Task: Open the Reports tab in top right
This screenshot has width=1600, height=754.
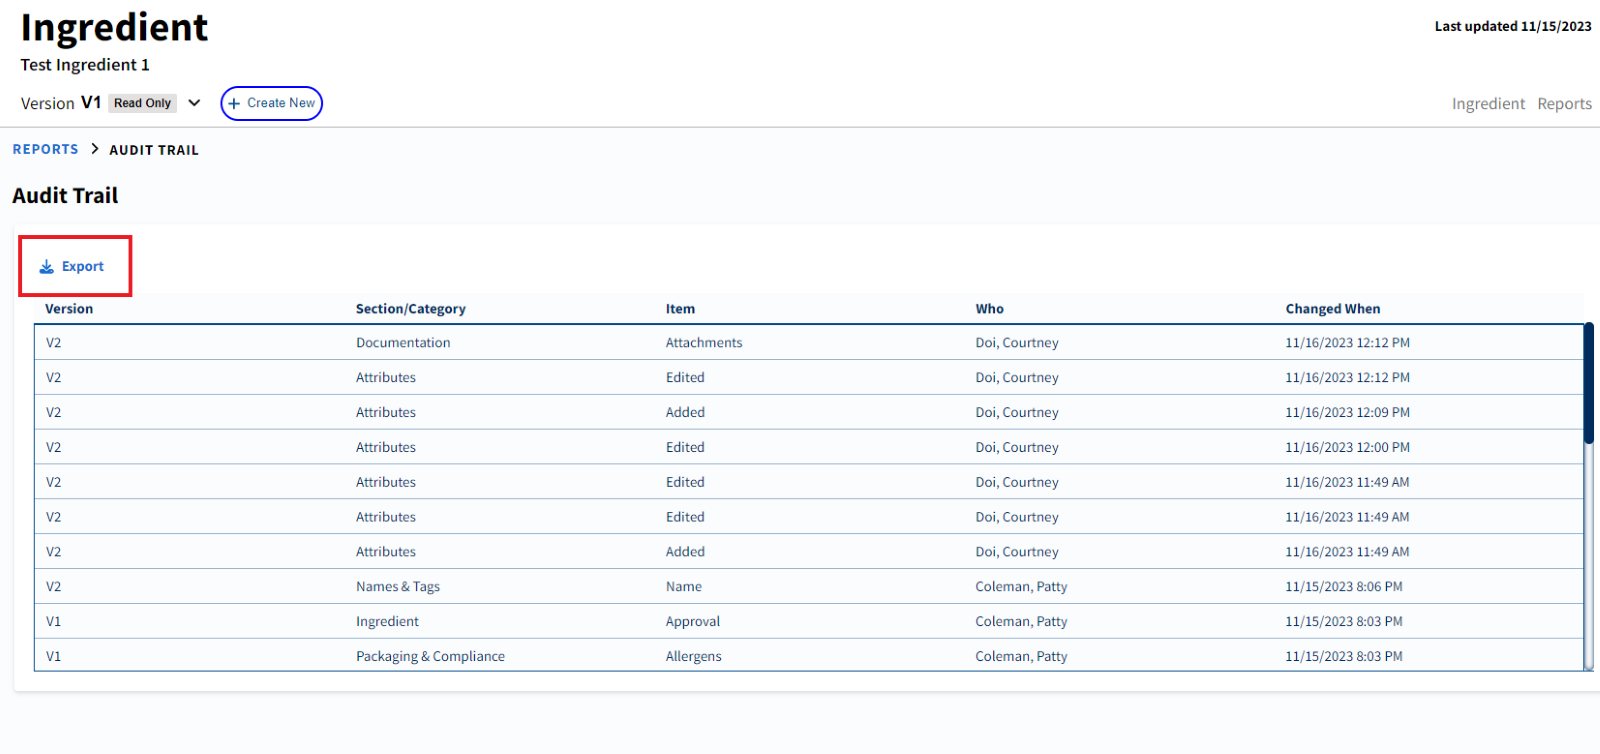Action: pyautogui.click(x=1564, y=104)
